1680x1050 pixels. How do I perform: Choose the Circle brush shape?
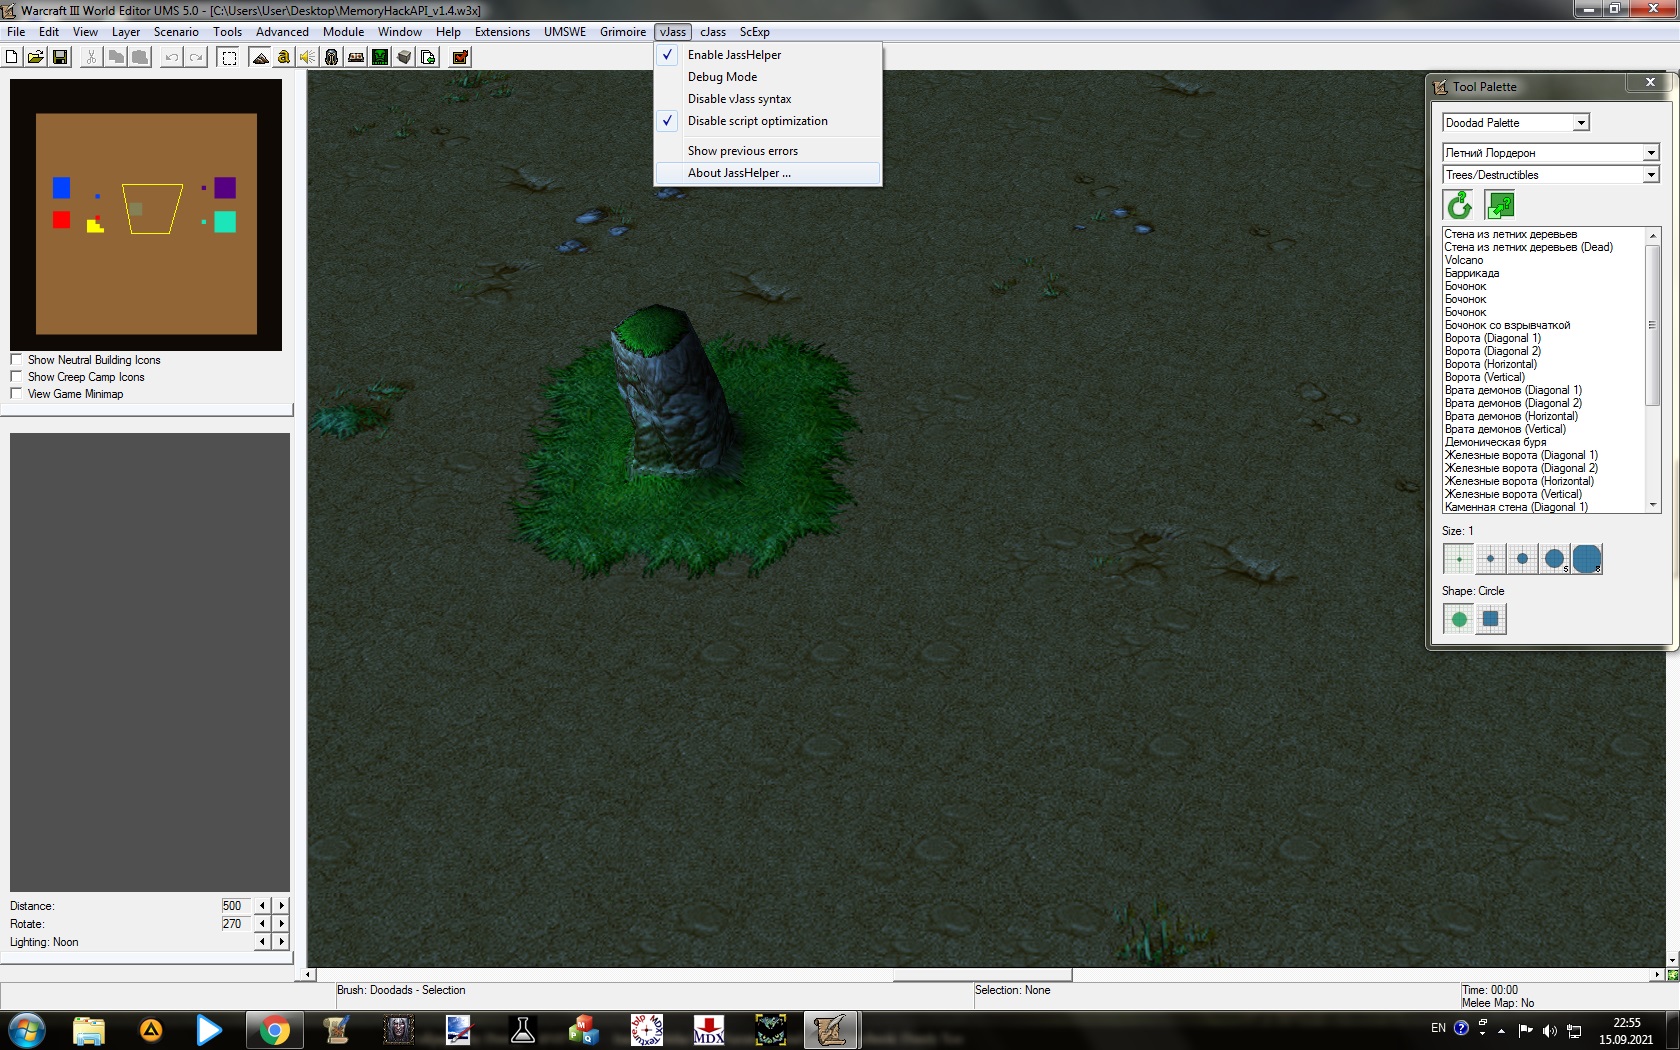[x=1459, y=619]
